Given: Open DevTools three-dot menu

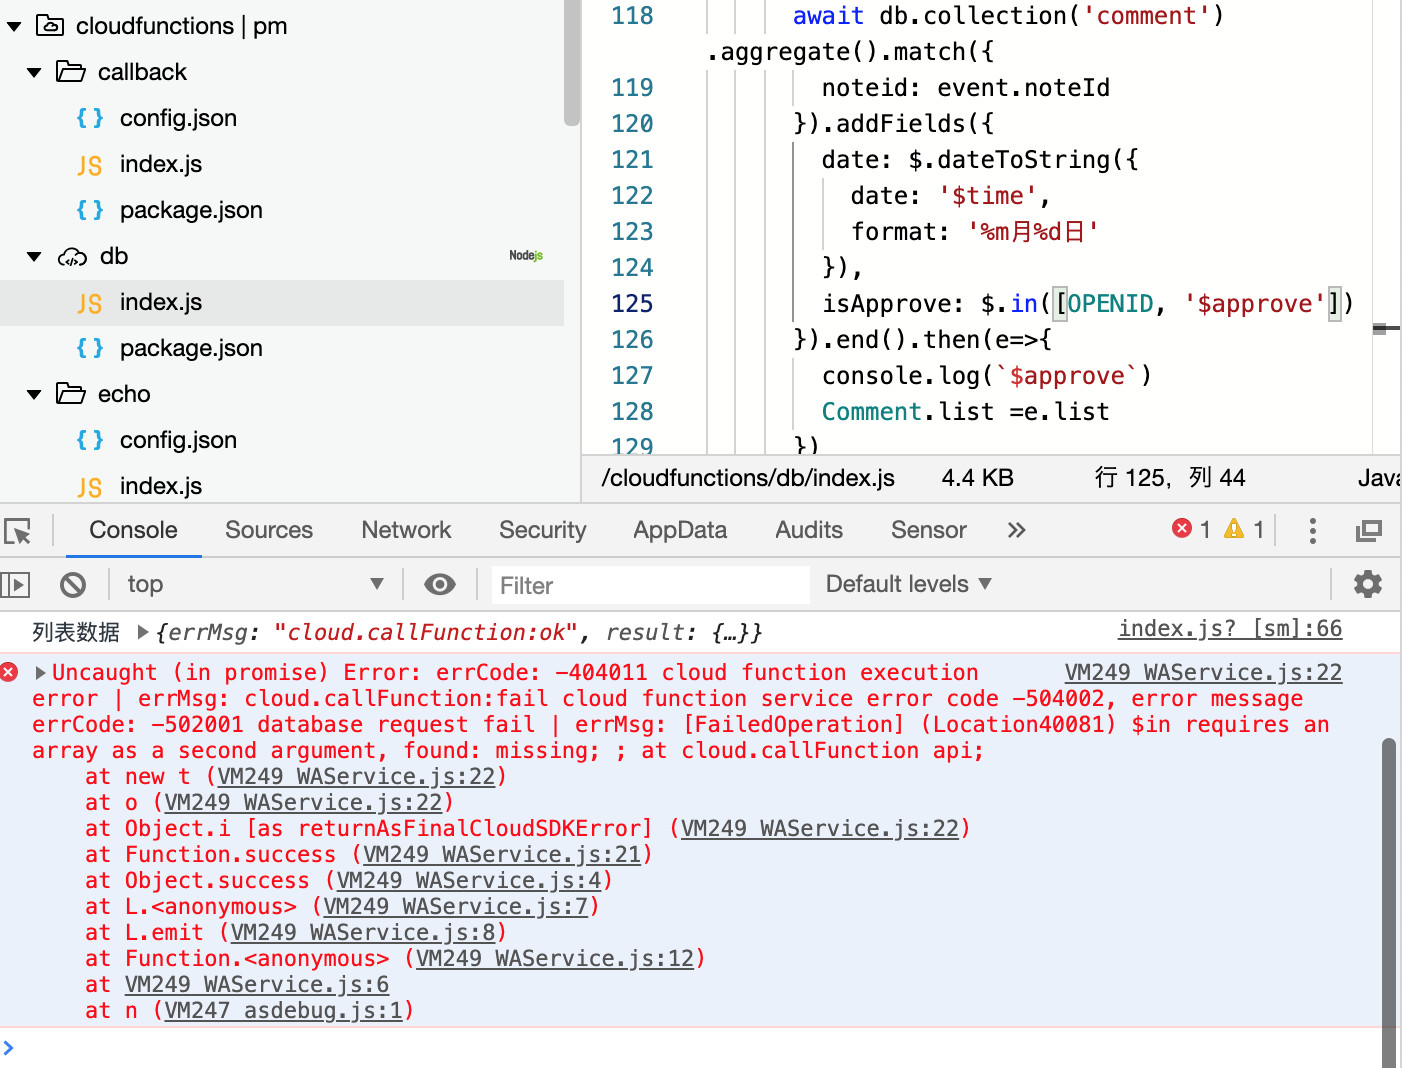Looking at the screenshot, I should coord(1312,531).
